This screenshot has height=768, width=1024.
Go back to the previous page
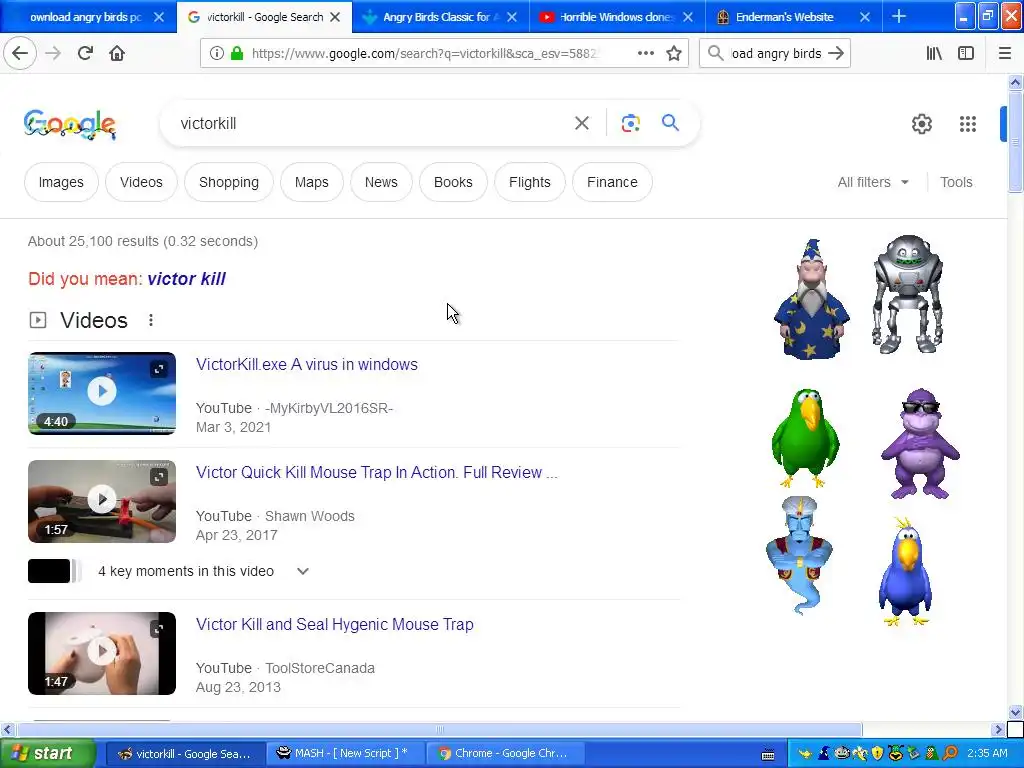tap(20, 53)
